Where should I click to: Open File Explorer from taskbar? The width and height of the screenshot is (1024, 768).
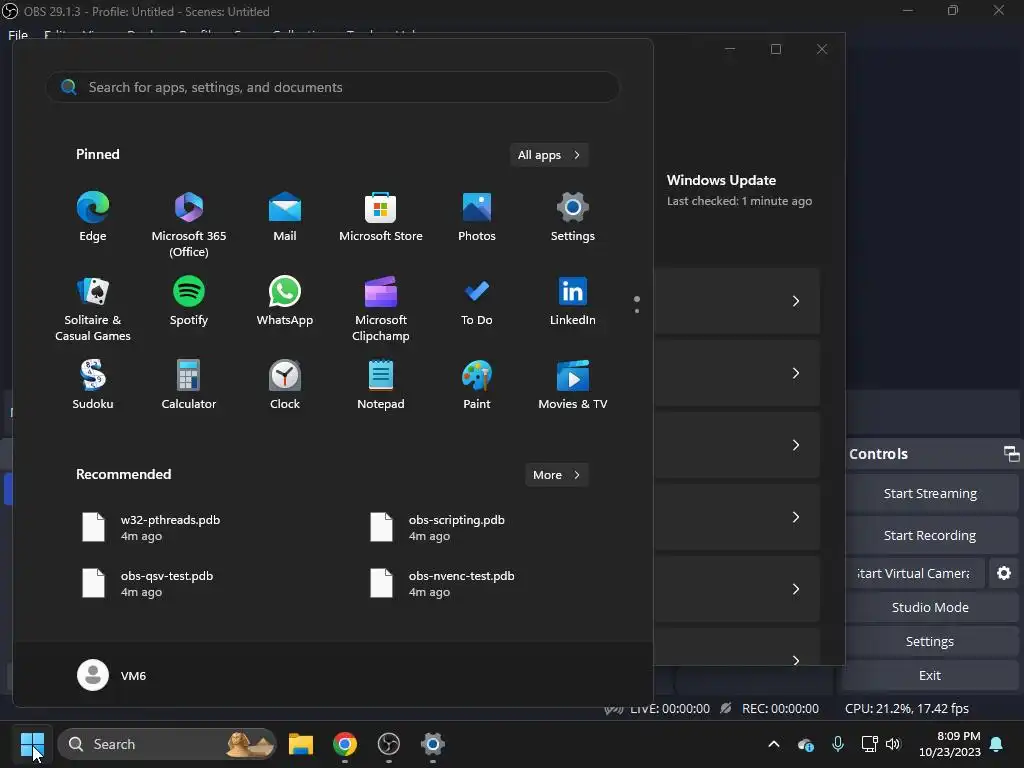301,744
